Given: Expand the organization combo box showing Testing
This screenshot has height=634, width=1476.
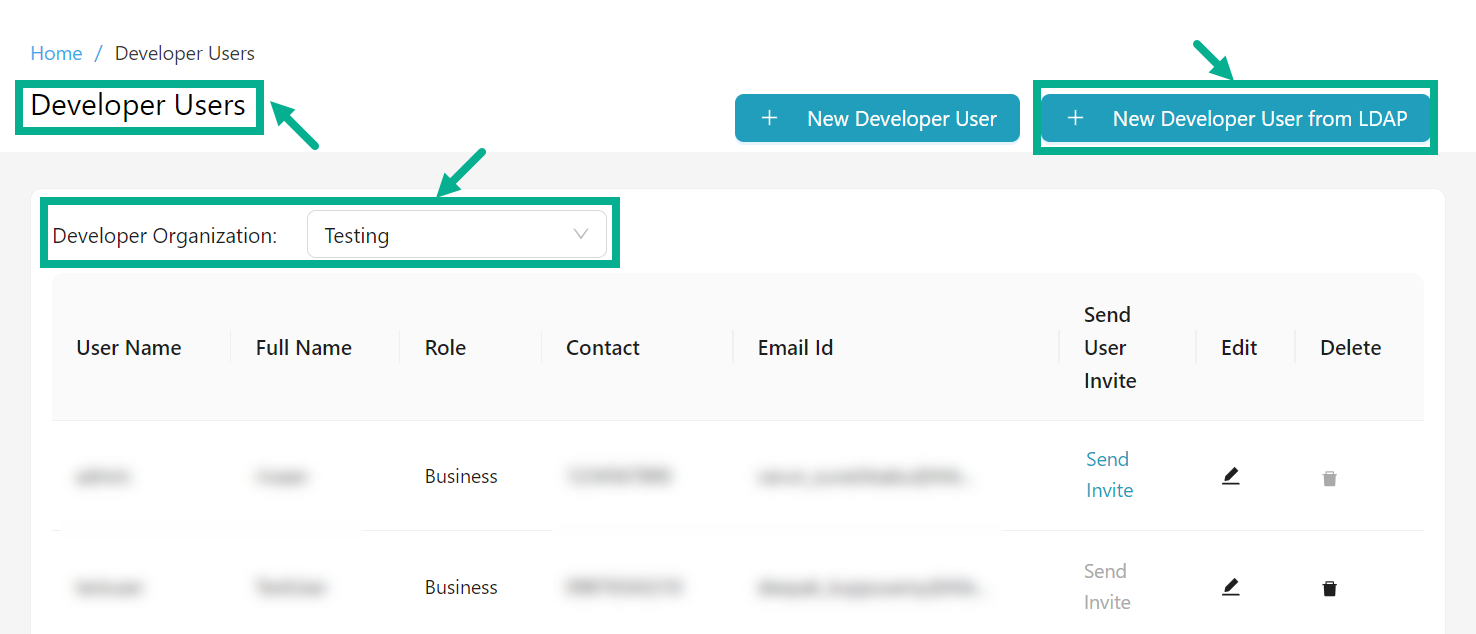Looking at the screenshot, I should (456, 234).
